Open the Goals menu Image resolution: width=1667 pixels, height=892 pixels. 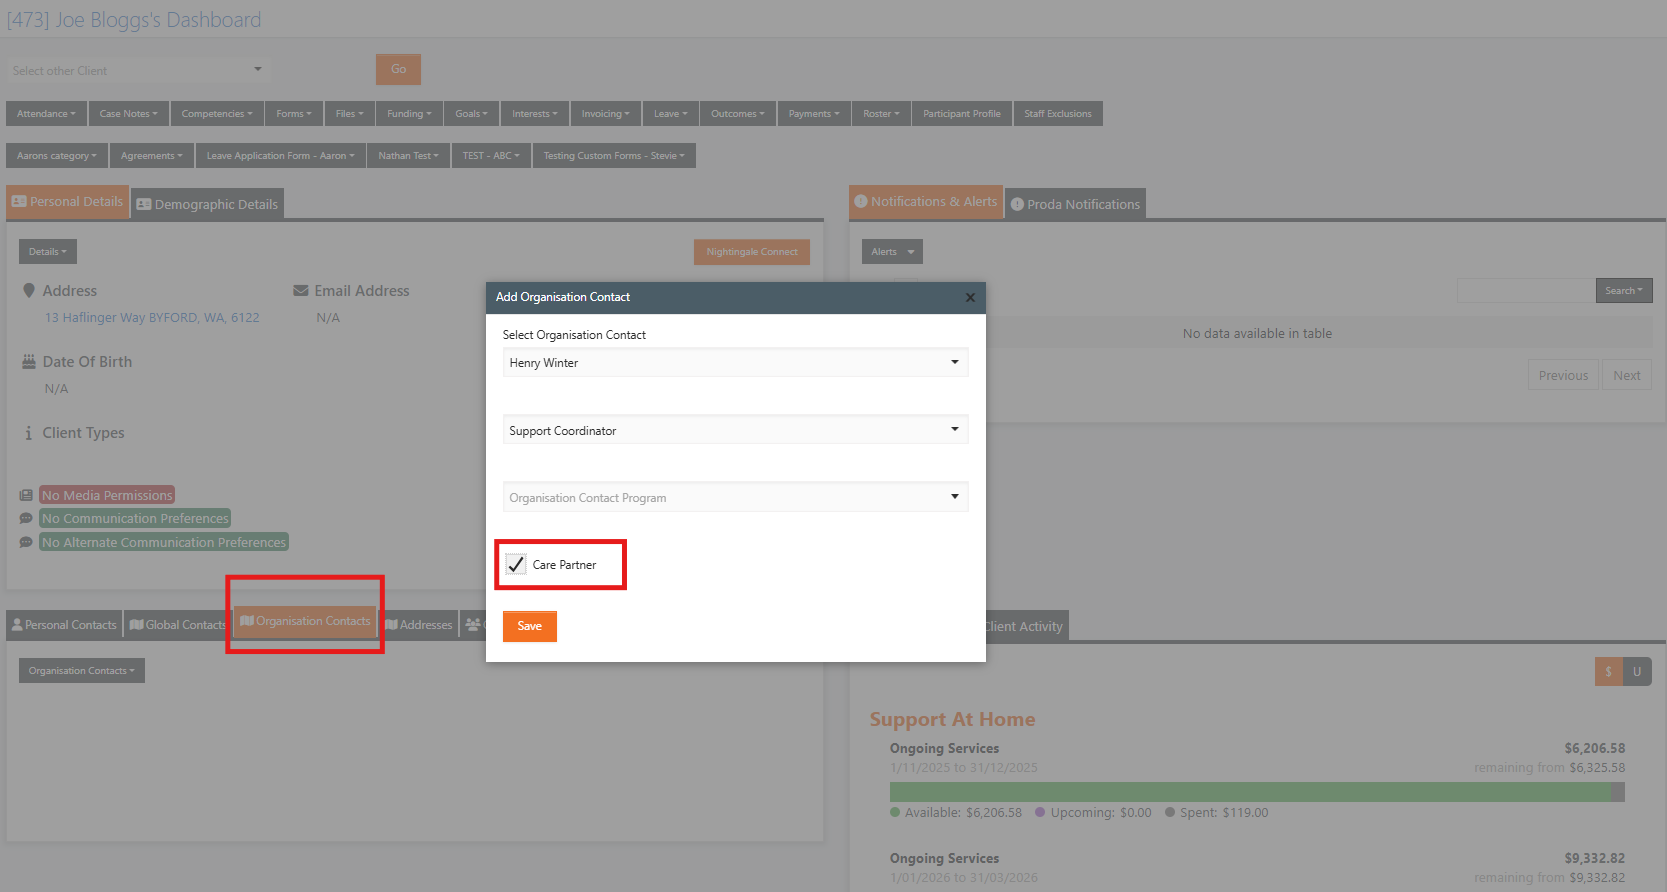[x=472, y=114]
